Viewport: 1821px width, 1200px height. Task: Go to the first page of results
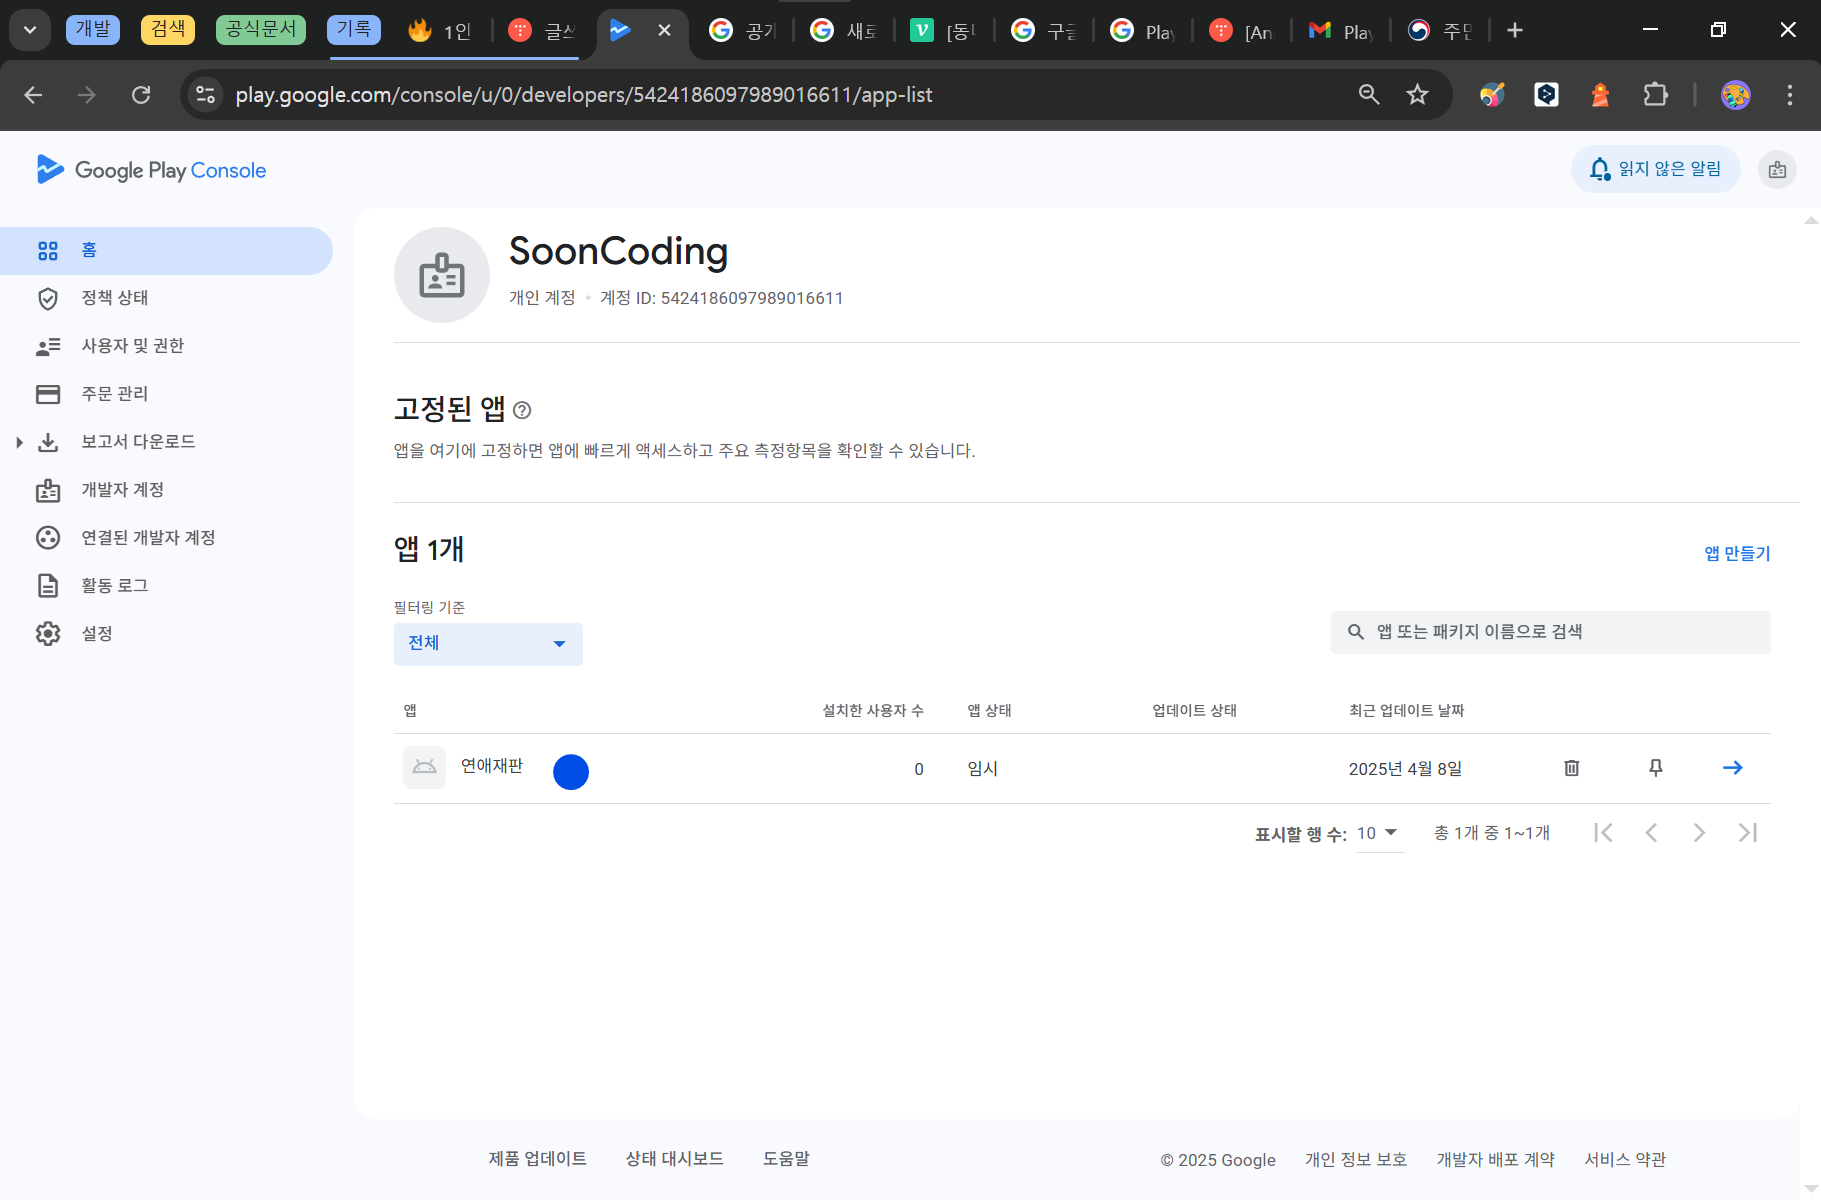point(1603,833)
